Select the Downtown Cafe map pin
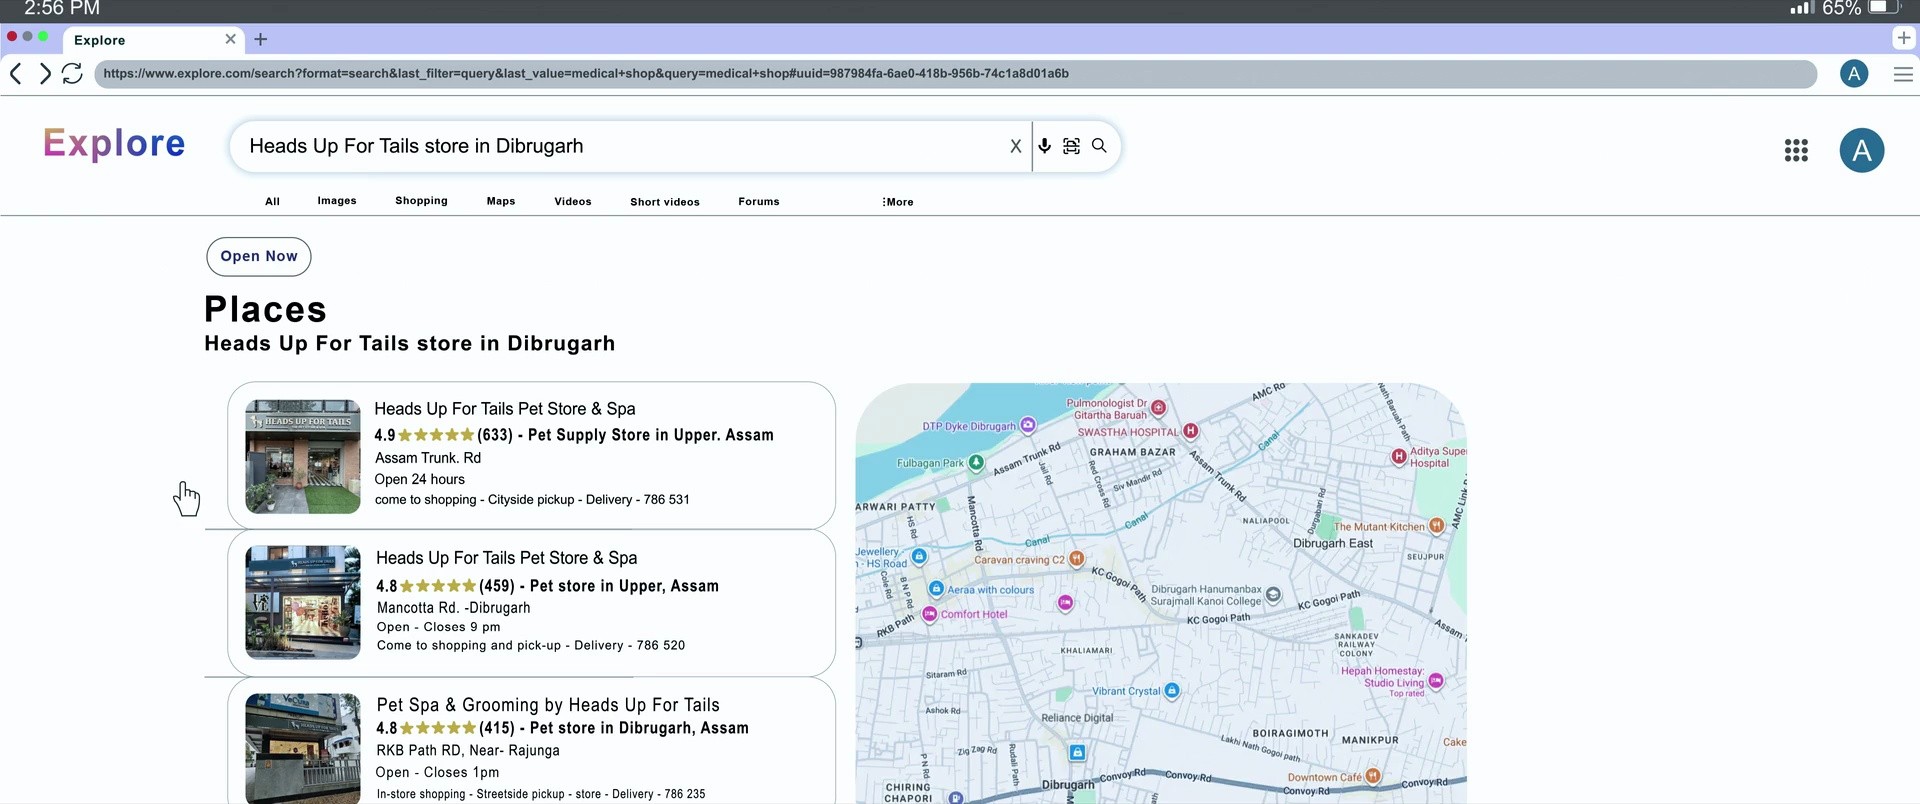Image resolution: width=1920 pixels, height=804 pixels. 1373,776
